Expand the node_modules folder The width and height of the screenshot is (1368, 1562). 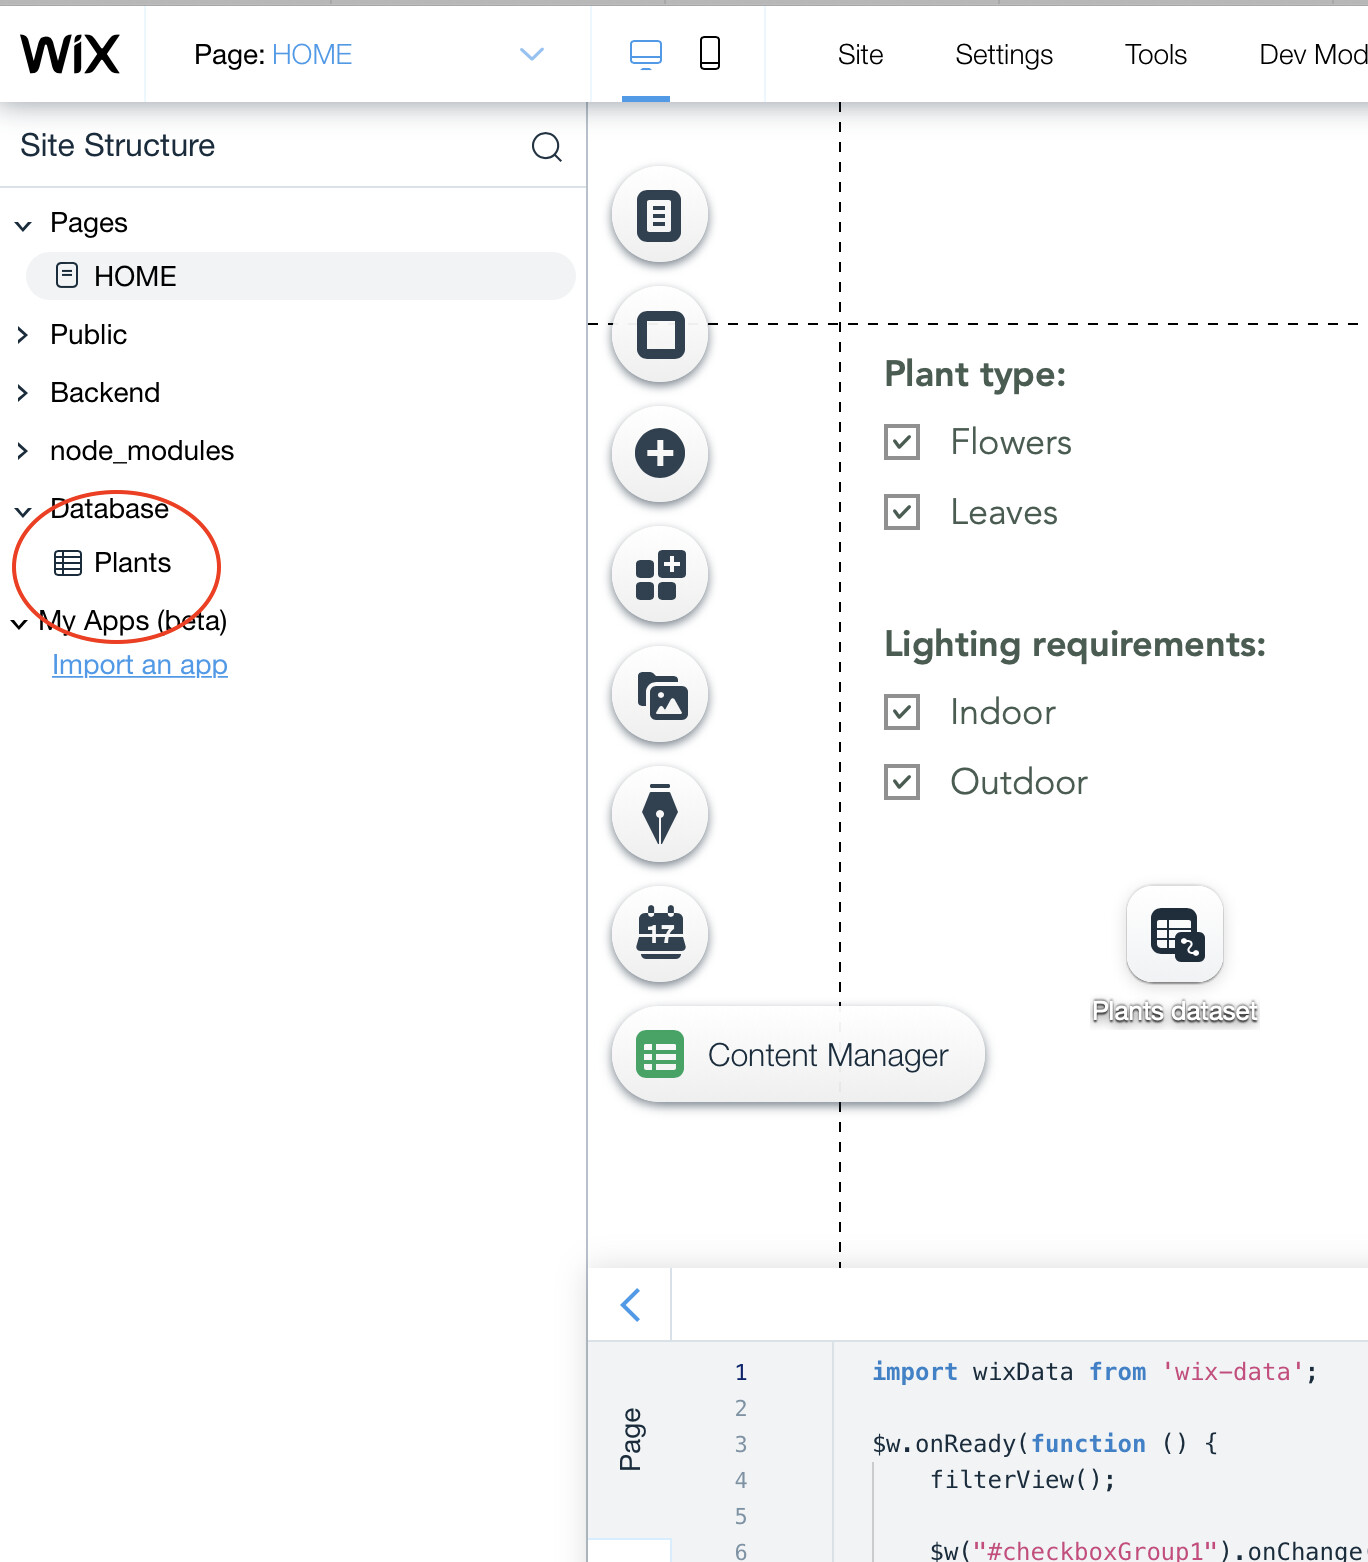23,451
